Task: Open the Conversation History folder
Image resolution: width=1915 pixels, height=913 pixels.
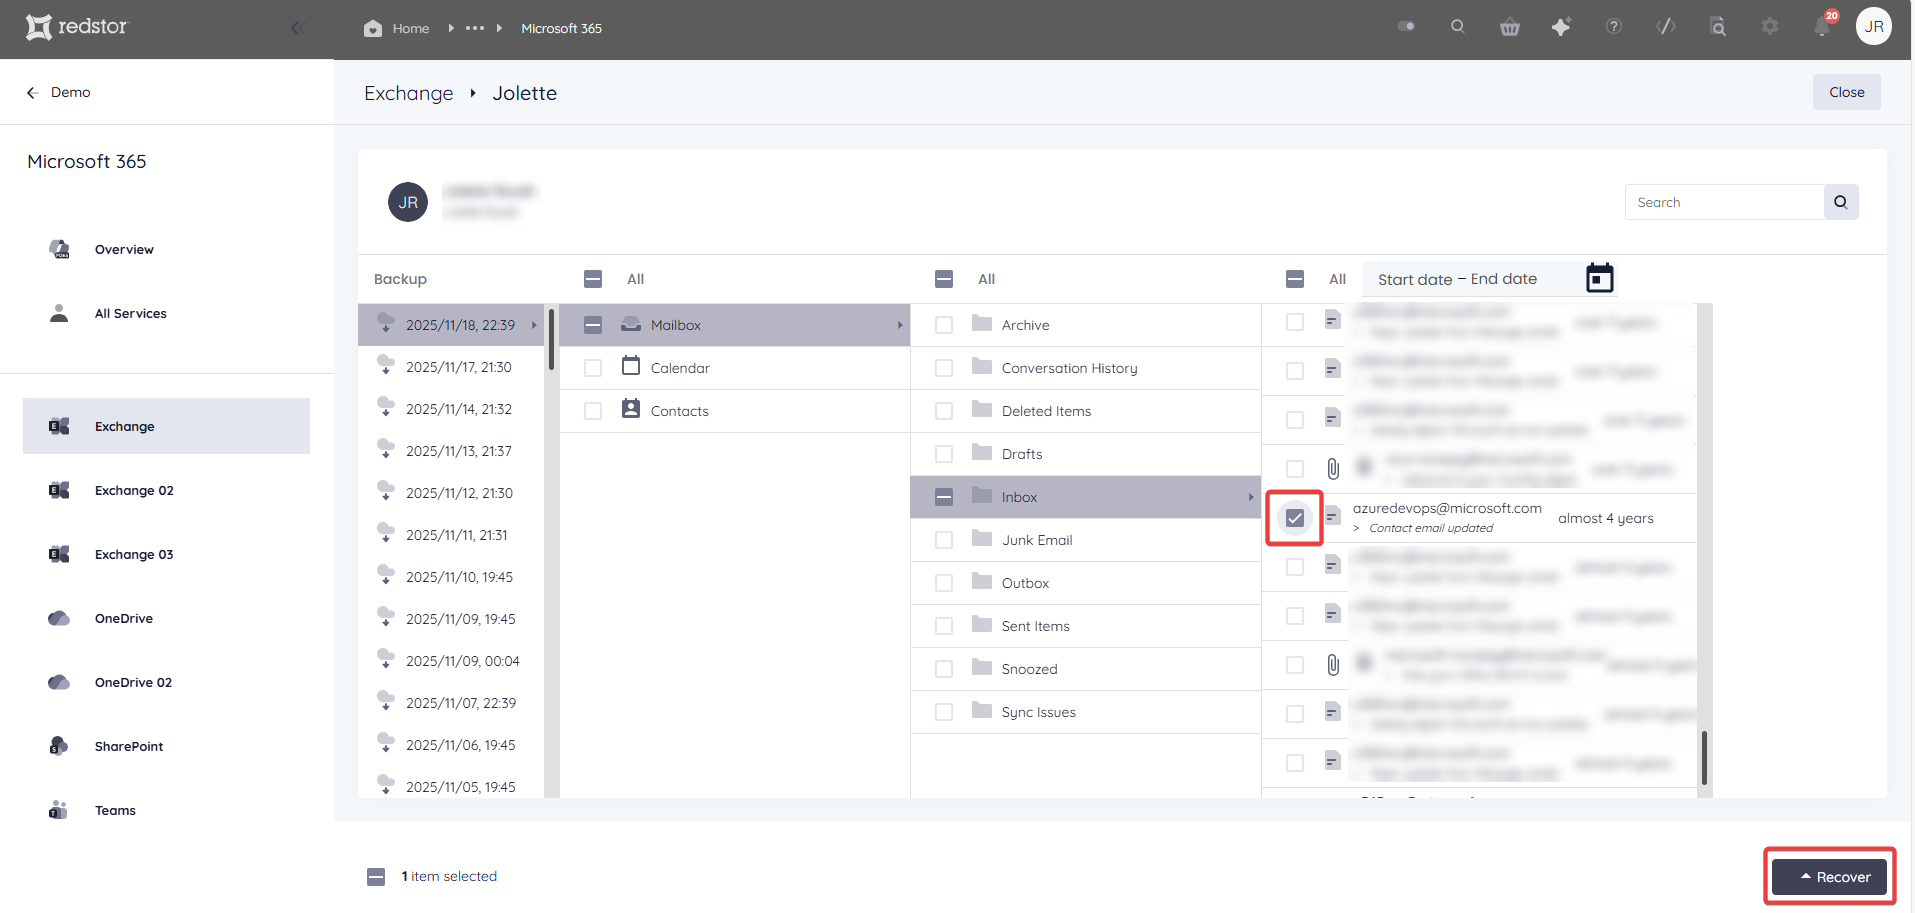Action: click(x=1085, y=368)
